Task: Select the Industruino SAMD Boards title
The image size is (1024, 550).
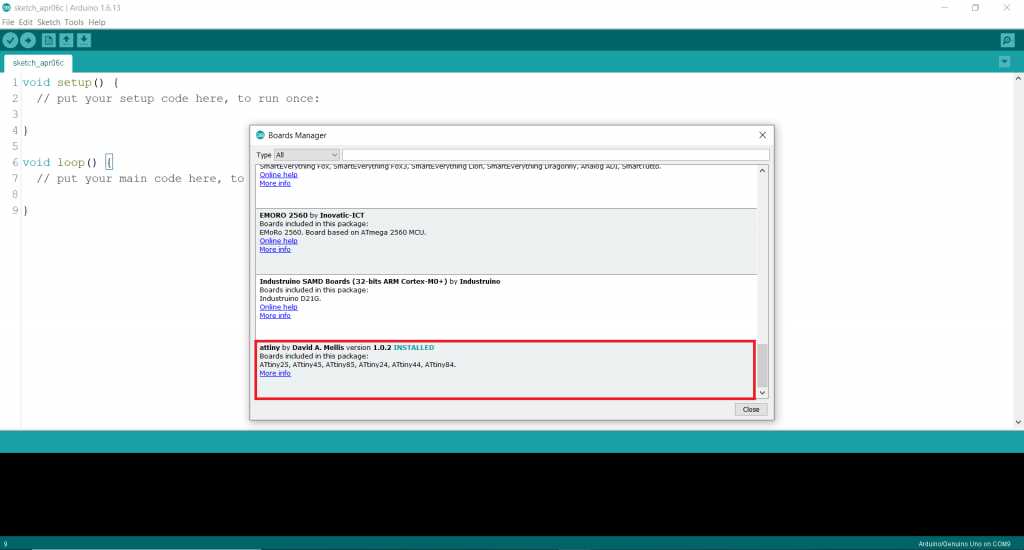Action: click(x=379, y=282)
